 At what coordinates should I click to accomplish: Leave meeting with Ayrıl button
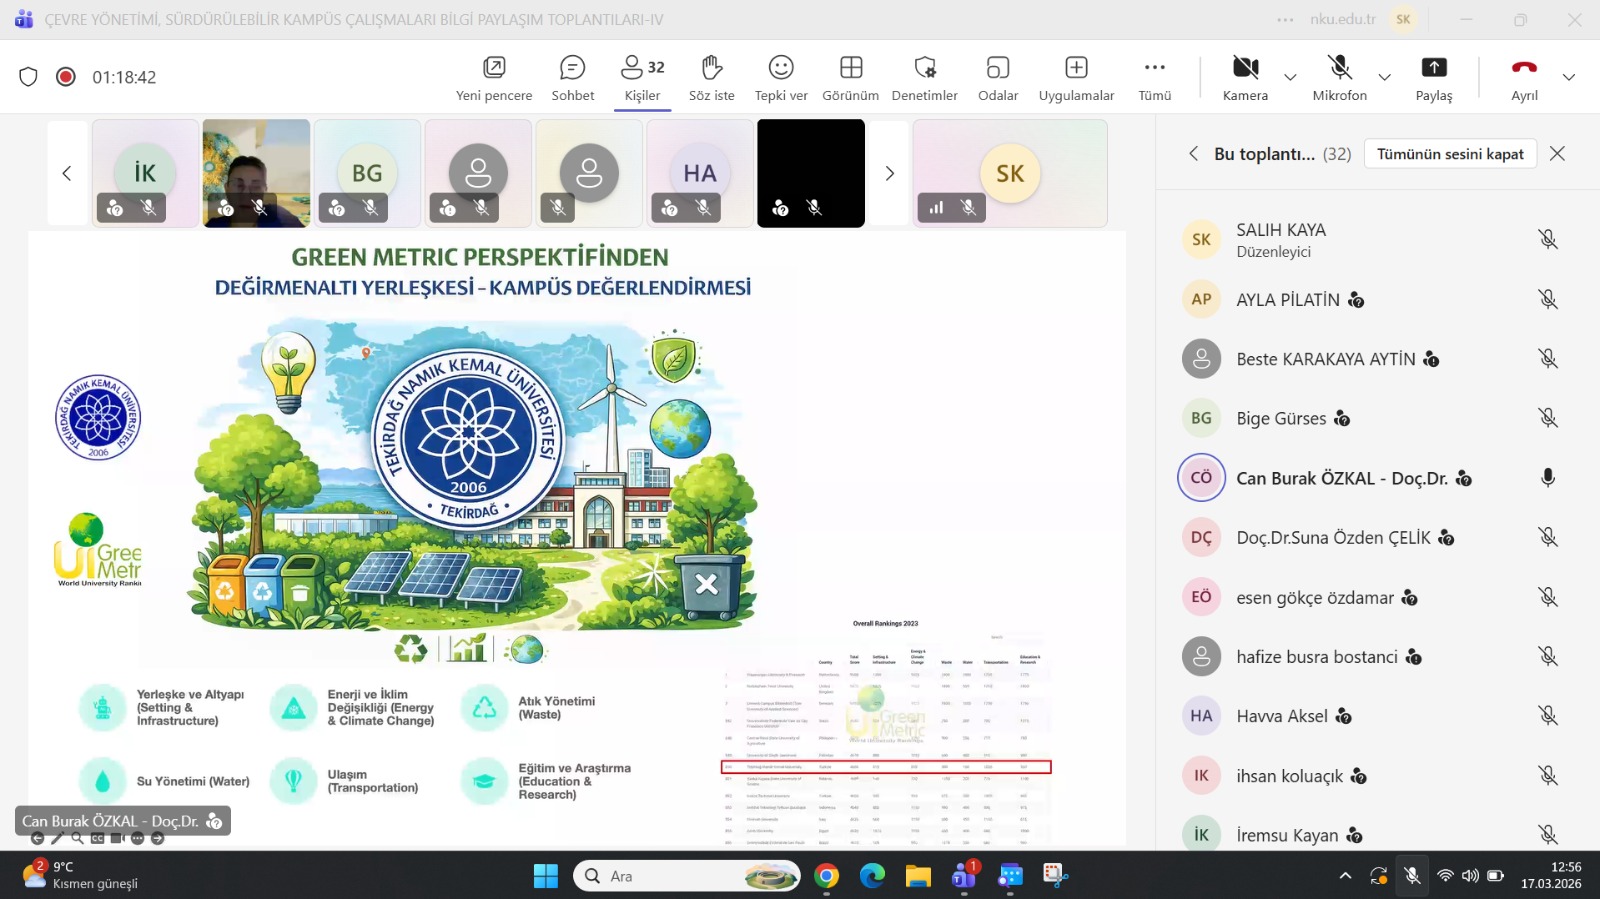pyautogui.click(x=1524, y=78)
